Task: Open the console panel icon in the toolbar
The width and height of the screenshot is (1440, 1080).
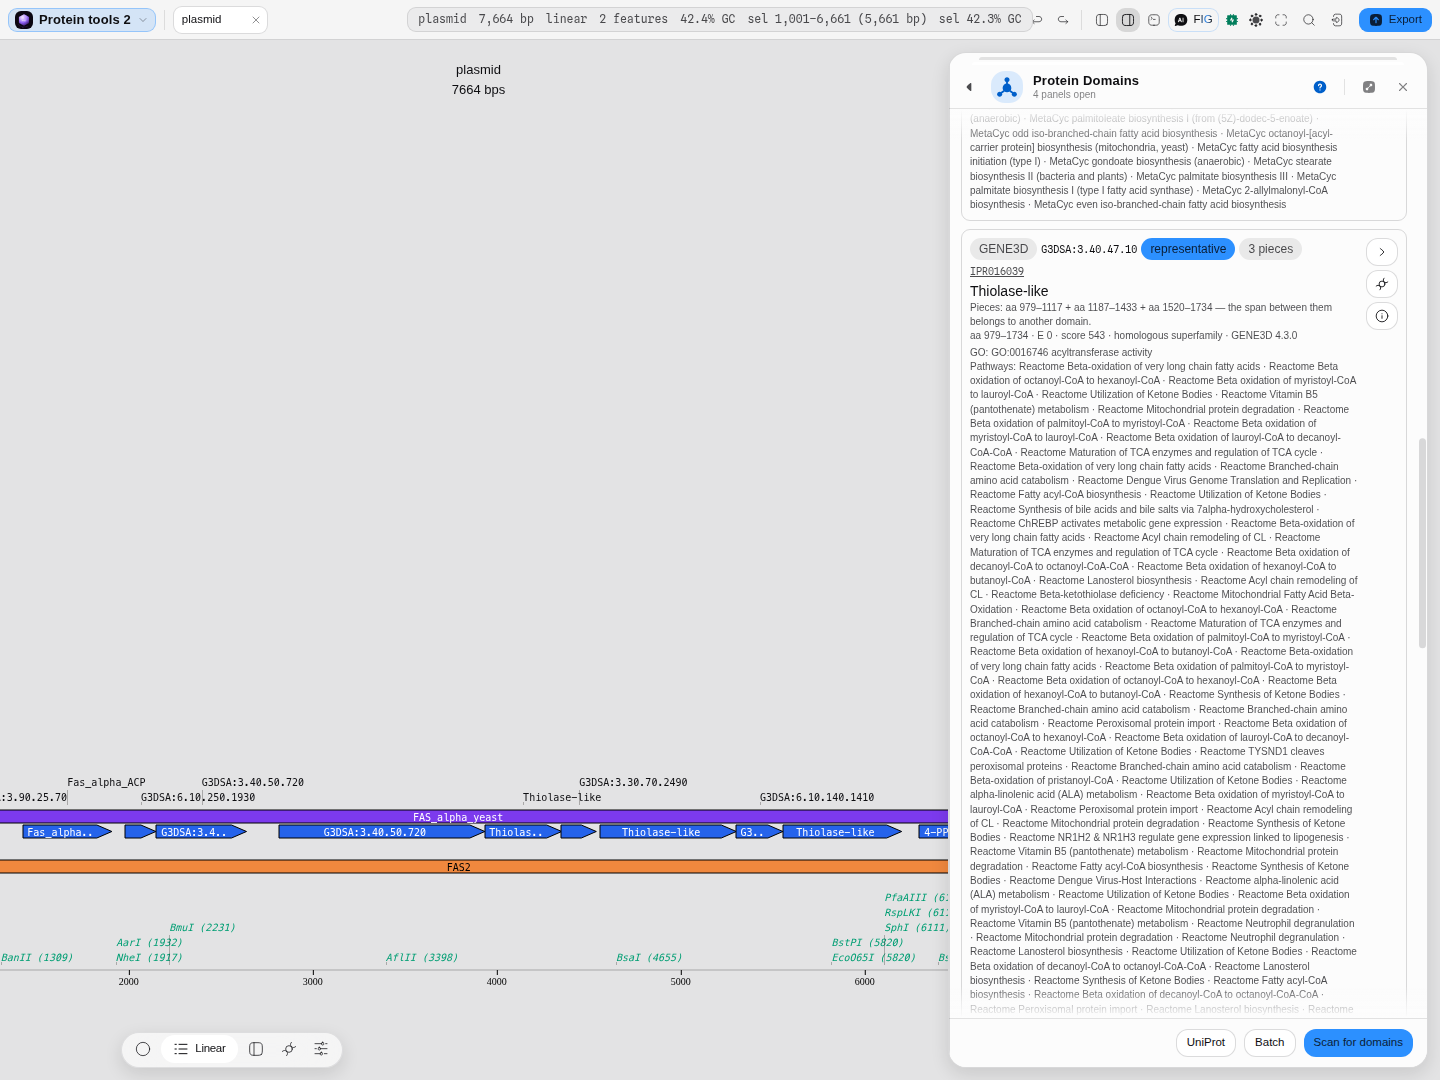Action: (1154, 20)
